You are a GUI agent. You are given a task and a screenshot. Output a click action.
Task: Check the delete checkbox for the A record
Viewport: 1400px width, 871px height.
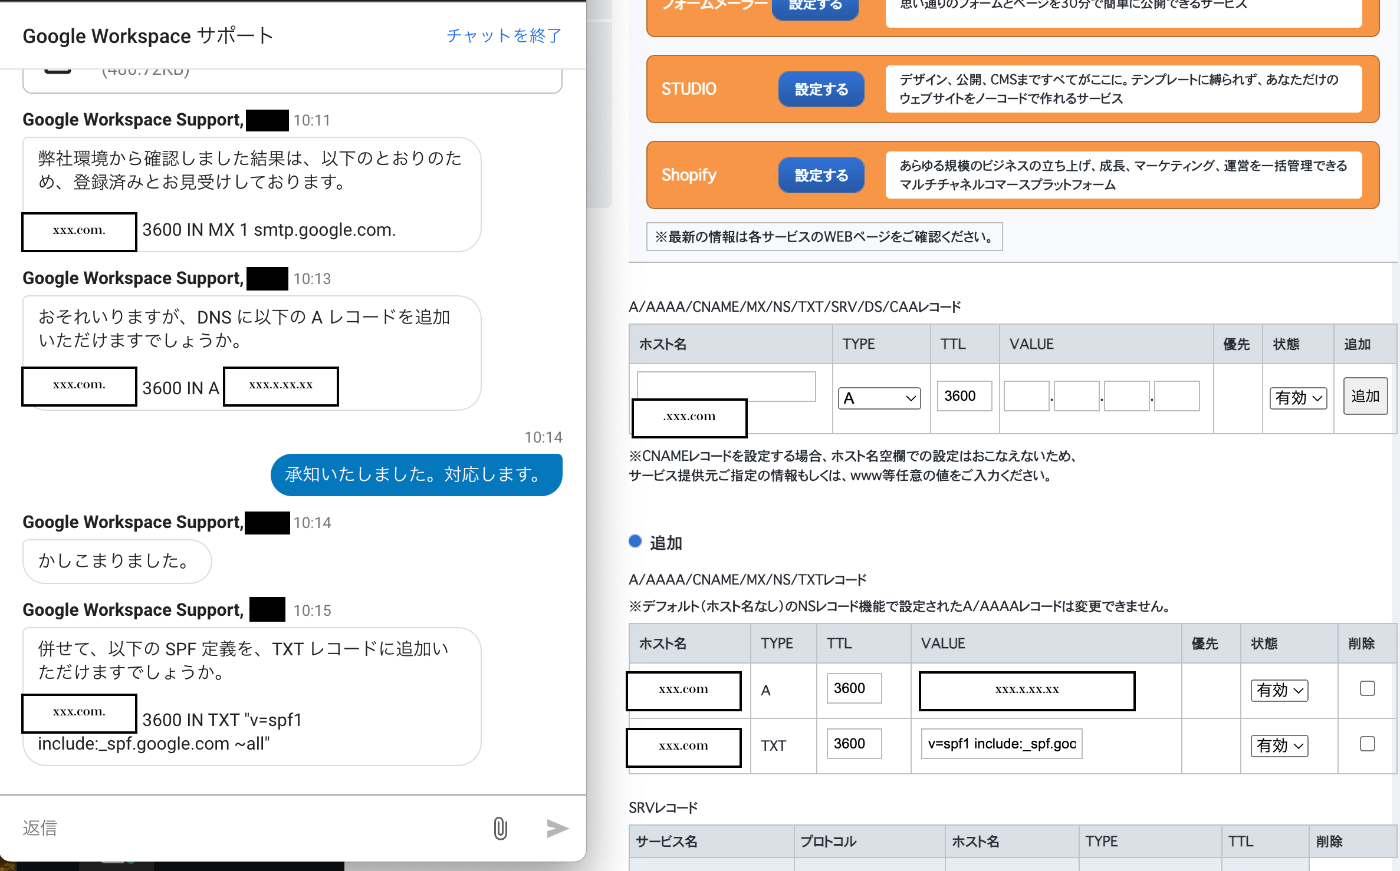[1367, 688]
